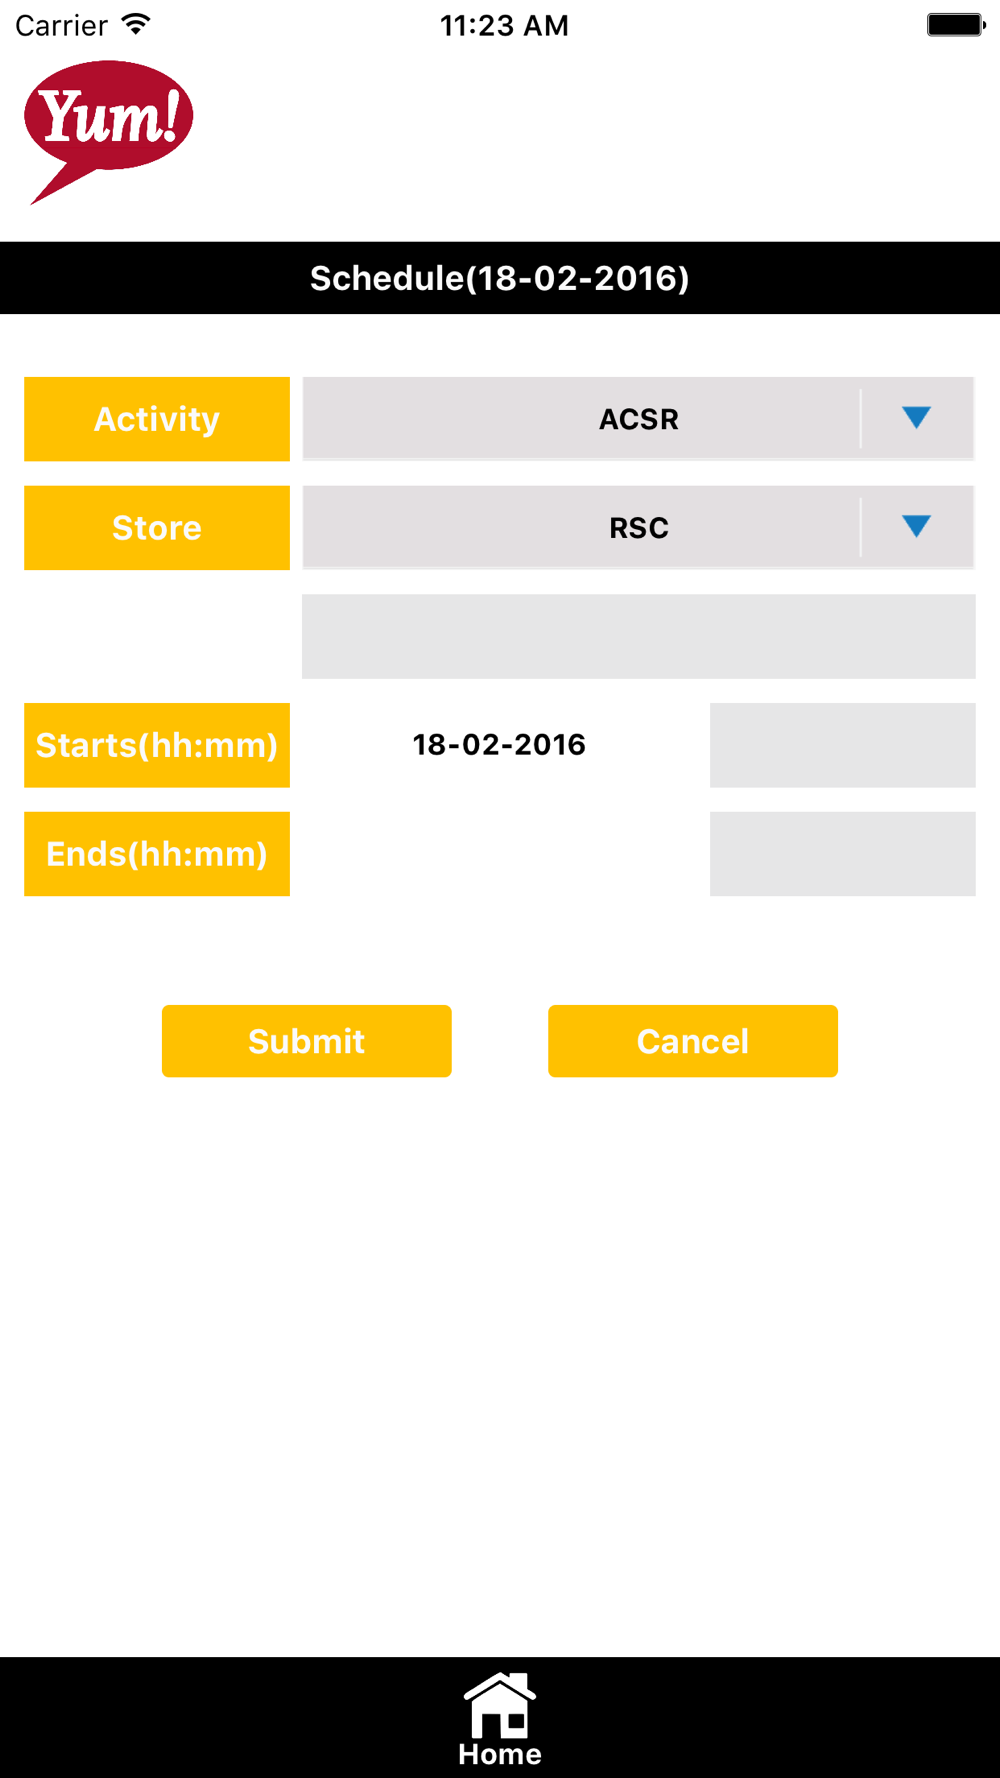This screenshot has width=1000, height=1778.
Task: Tap the Ends time input field
Action: pyautogui.click(x=843, y=854)
